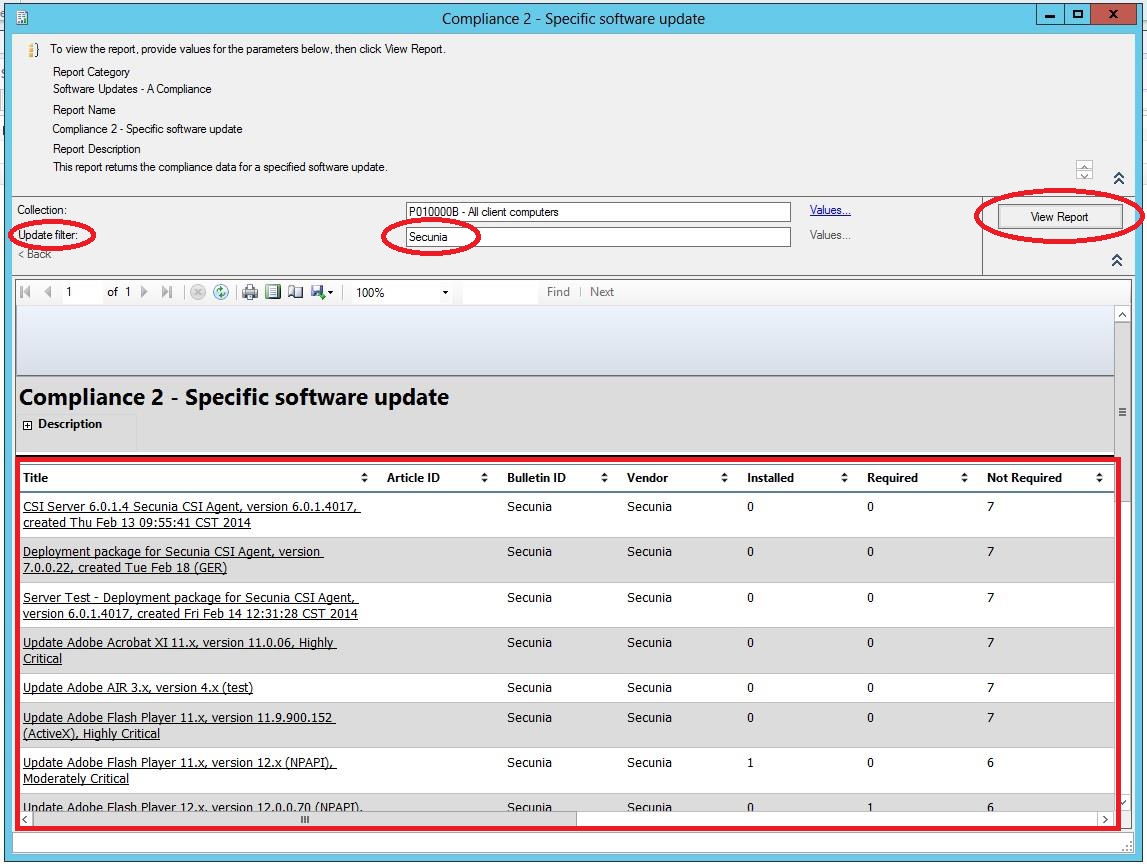The height and width of the screenshot is (867, 1147).
Task: Print the report
Action: (250, 292)
